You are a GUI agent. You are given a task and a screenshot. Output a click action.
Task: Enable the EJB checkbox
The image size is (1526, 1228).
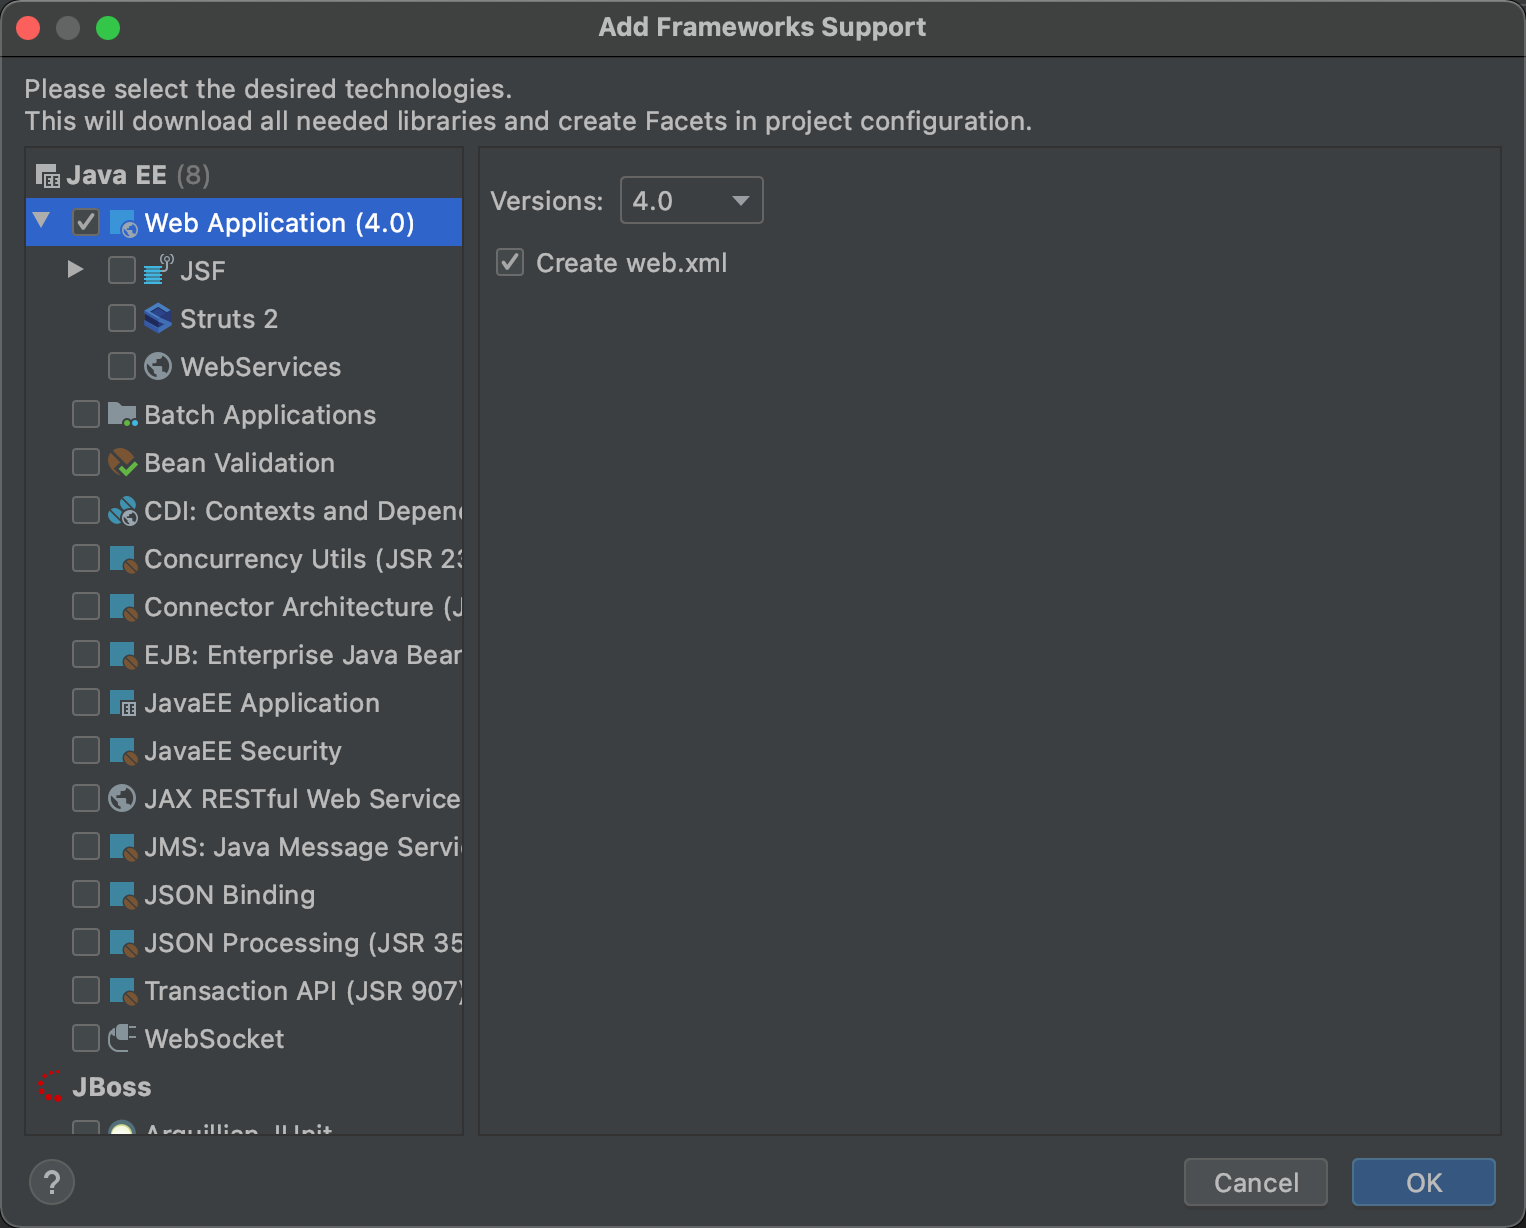tap(86, 654)
